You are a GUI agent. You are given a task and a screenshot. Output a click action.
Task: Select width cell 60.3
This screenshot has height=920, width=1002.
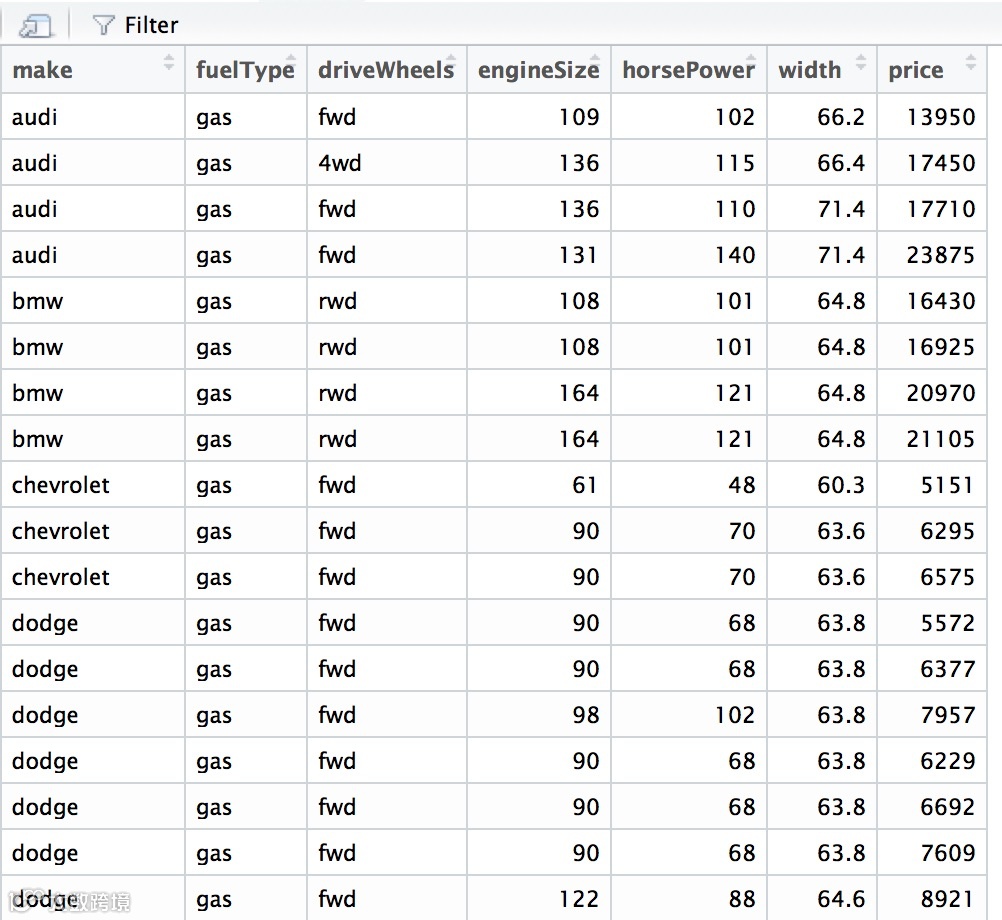click(x=822, y=485)
